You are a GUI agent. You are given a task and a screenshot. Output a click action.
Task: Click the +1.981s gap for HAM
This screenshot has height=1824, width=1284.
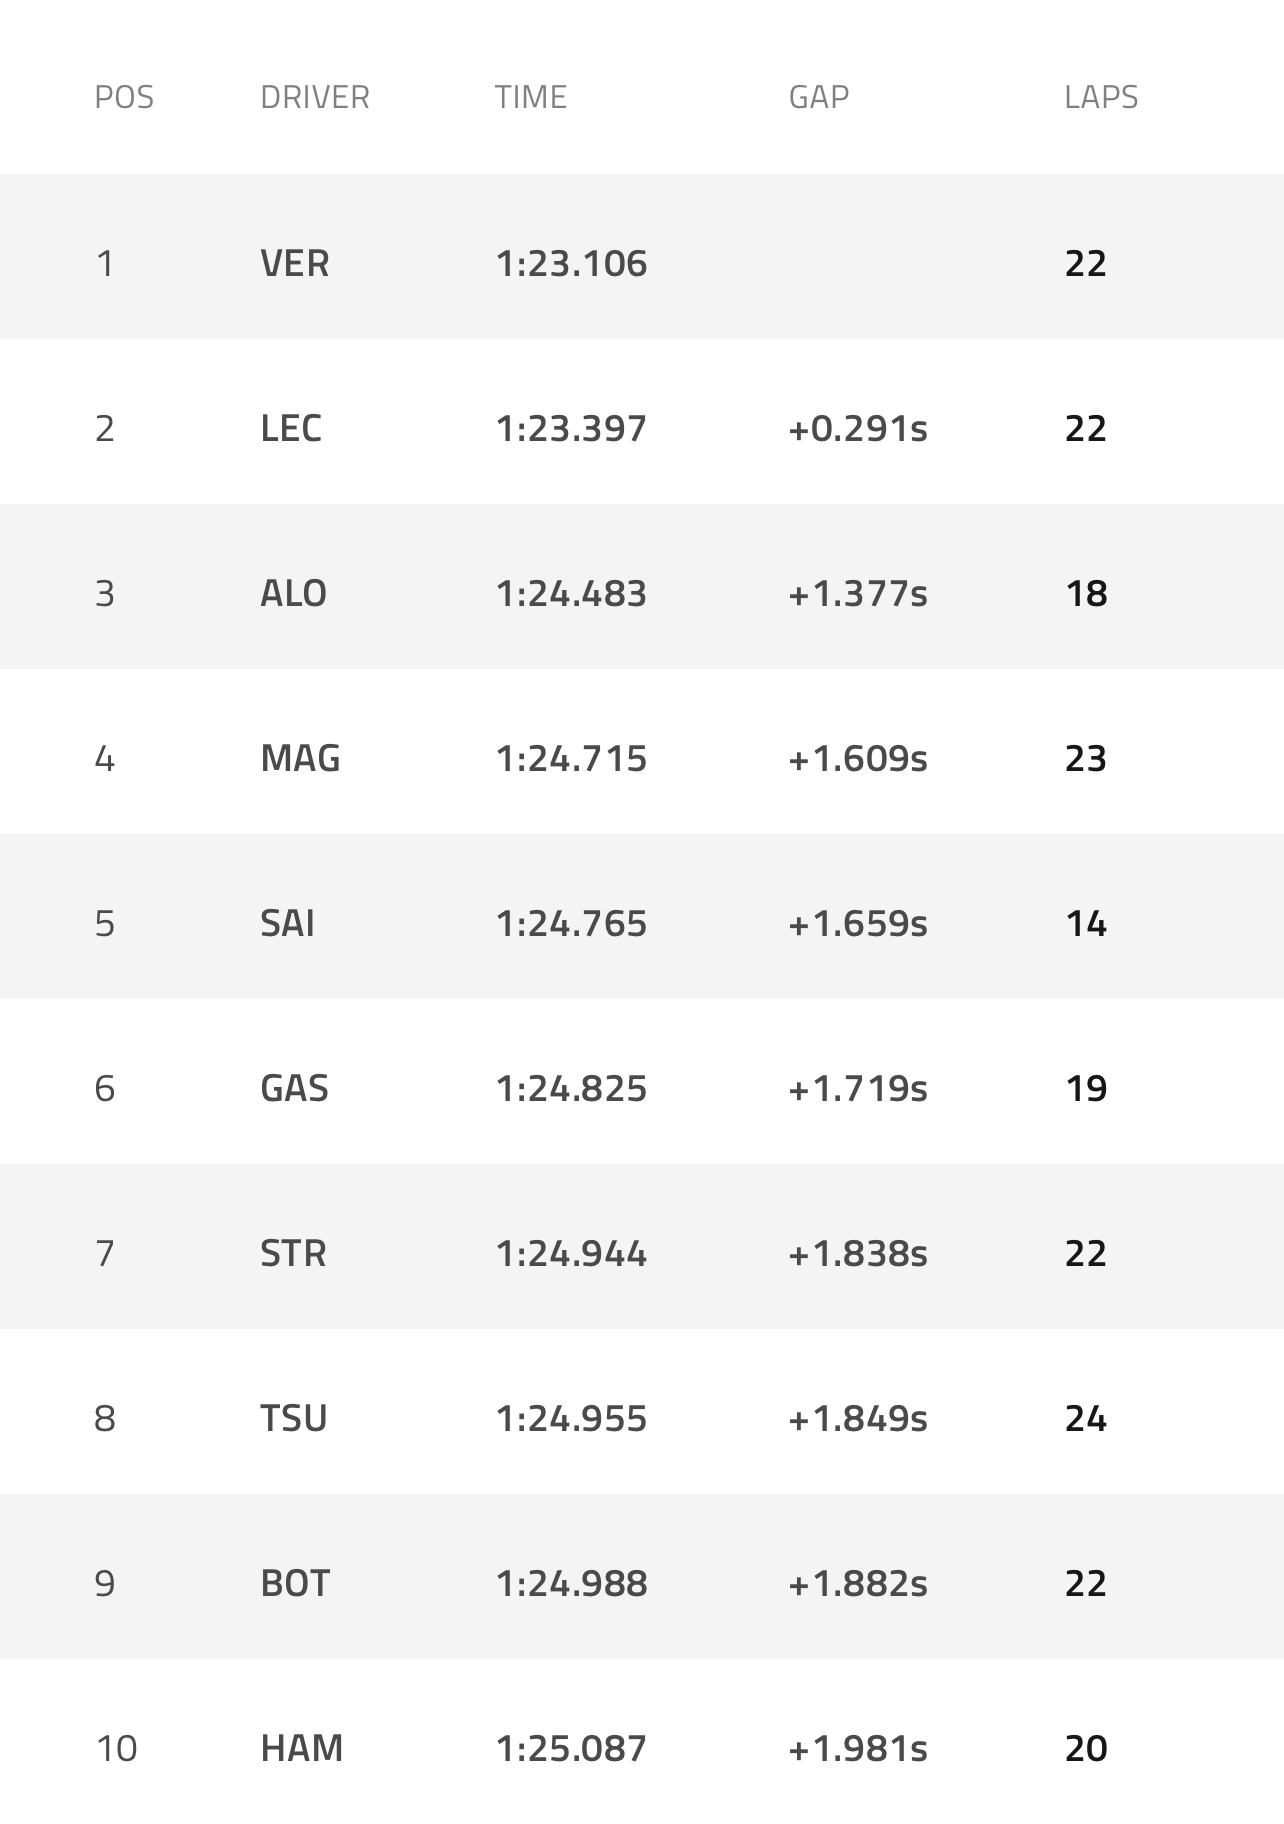(x=857, y=1748)
